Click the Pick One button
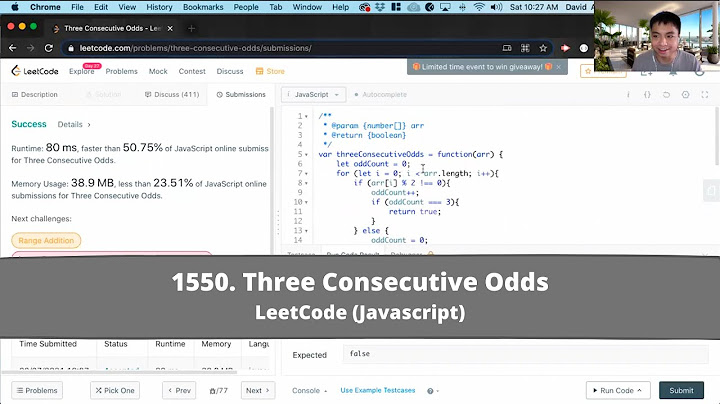The width and height of the screenshot is (720, 404). [115, 391]
